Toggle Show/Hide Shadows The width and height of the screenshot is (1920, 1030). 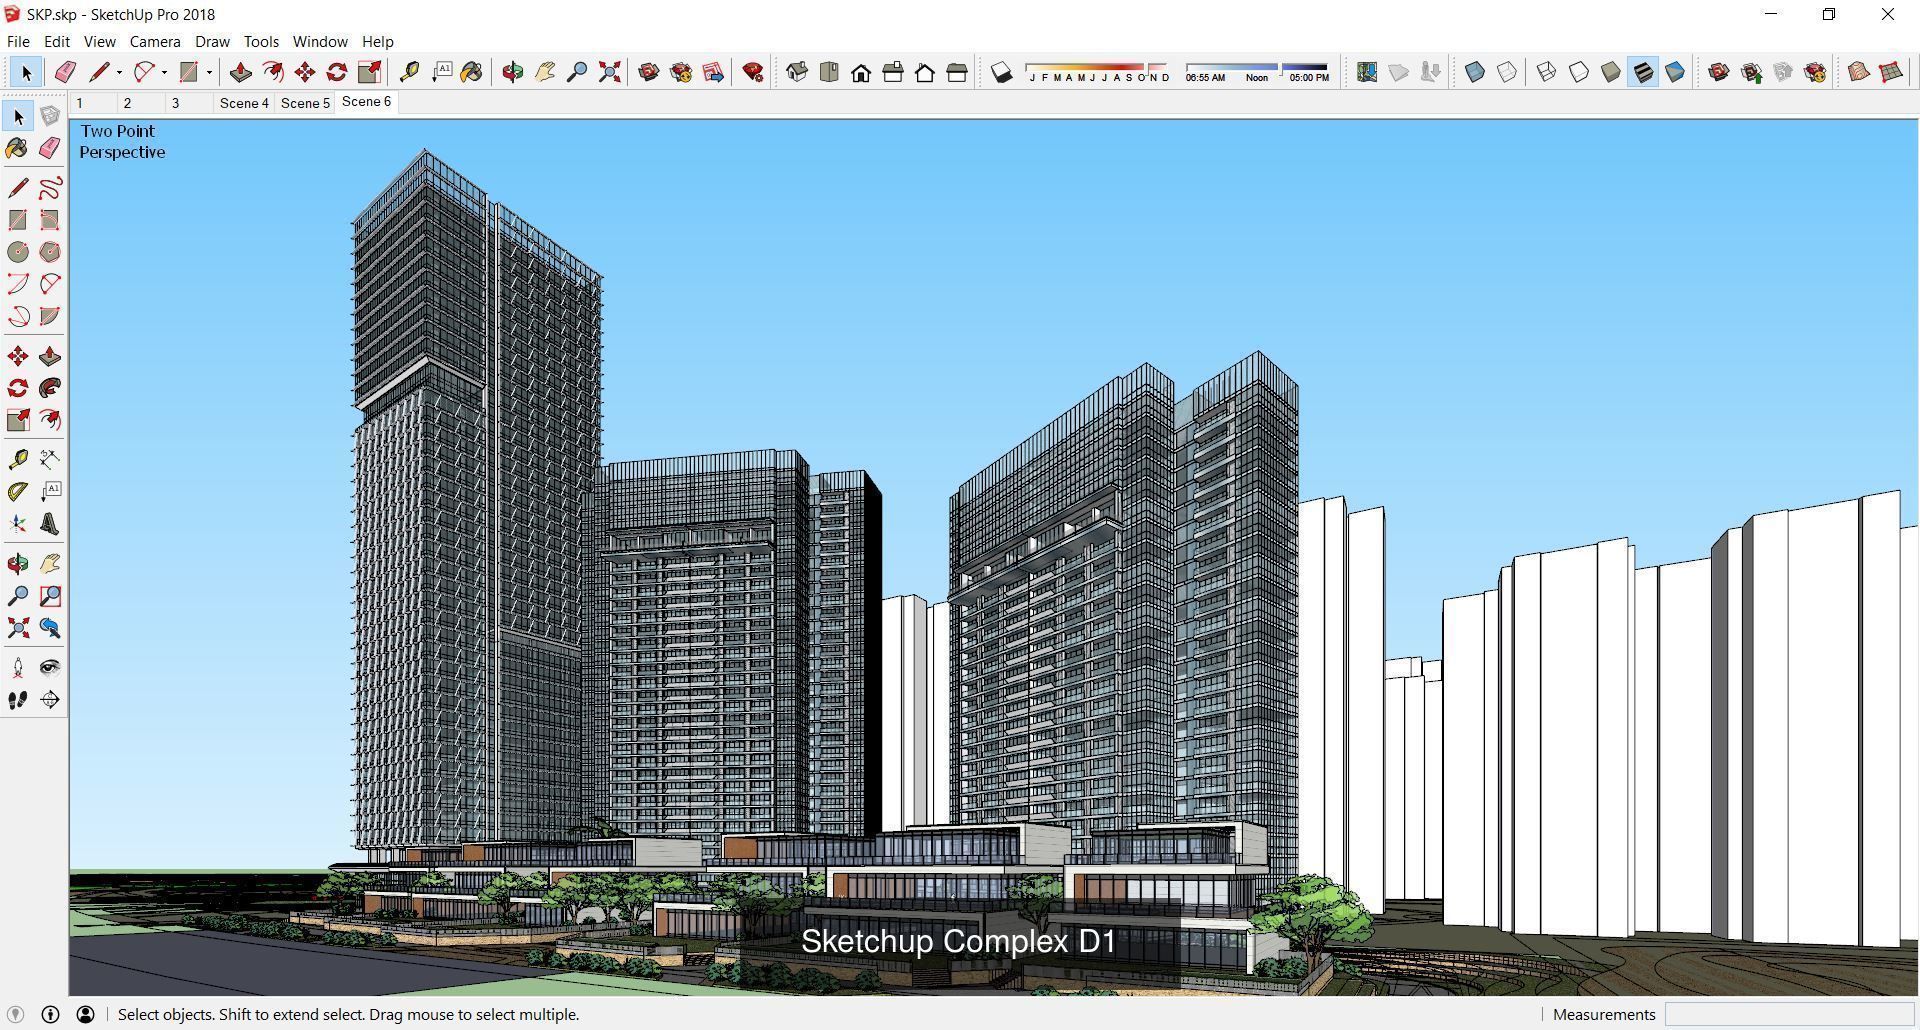click(1001, 72)
